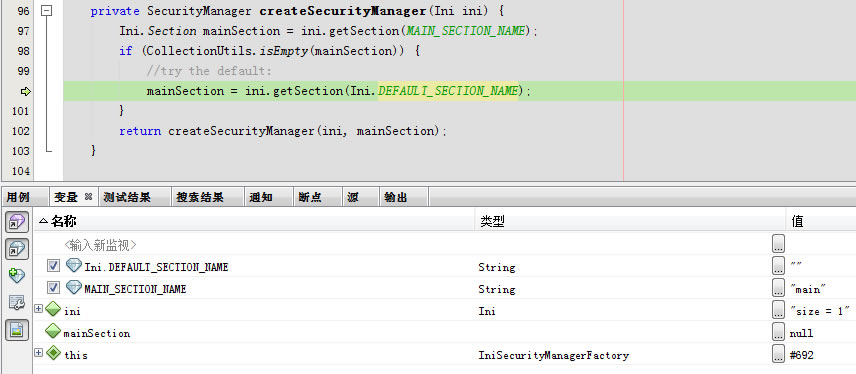Viewport: 856px width, 374px height.
Task: Open value editor for Ini.DEFAULT_SECTION_NAME
Action: point(778,266)
